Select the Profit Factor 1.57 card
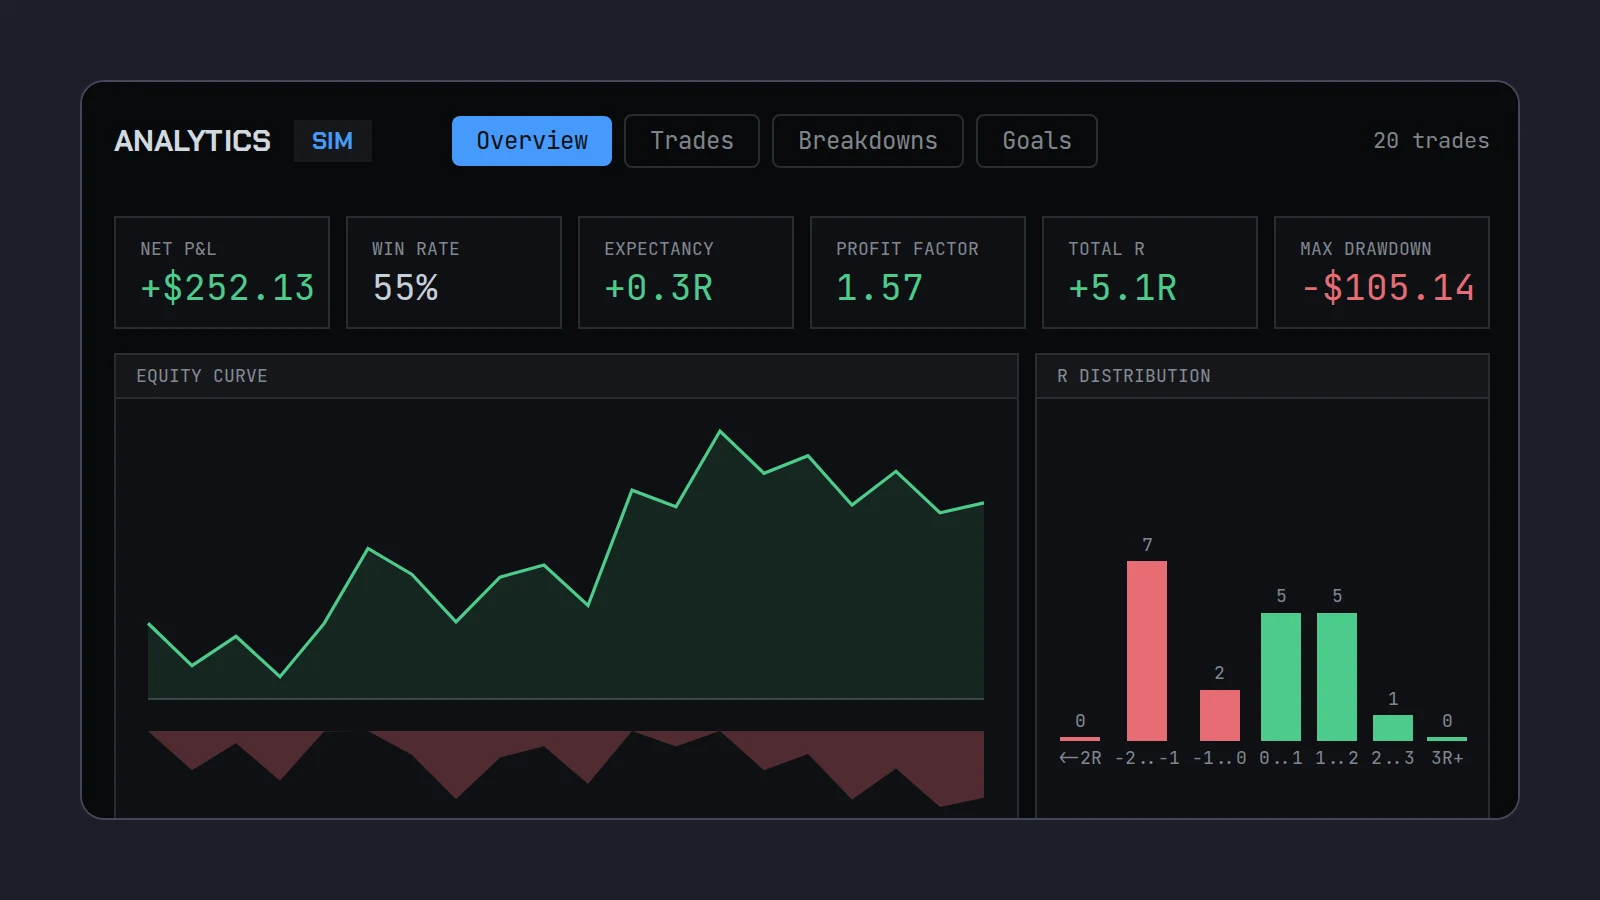1600x900 pixels. tap(918, 273)
